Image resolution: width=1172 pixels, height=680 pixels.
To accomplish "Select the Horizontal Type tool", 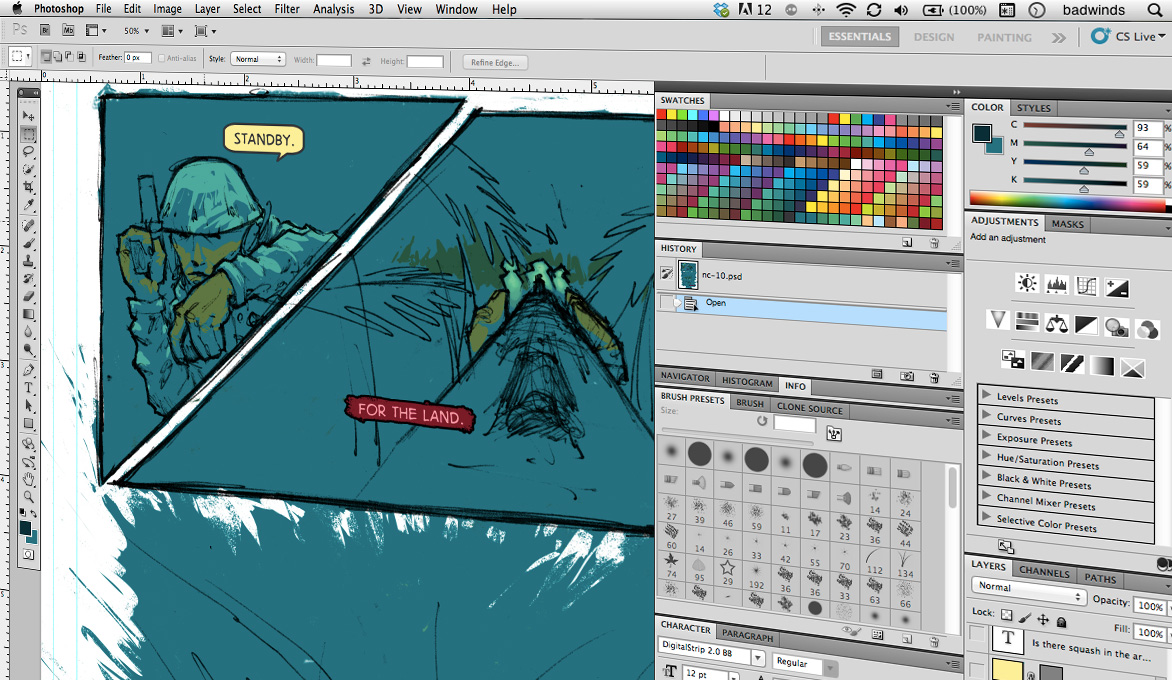I will click(x=28, y=388).
